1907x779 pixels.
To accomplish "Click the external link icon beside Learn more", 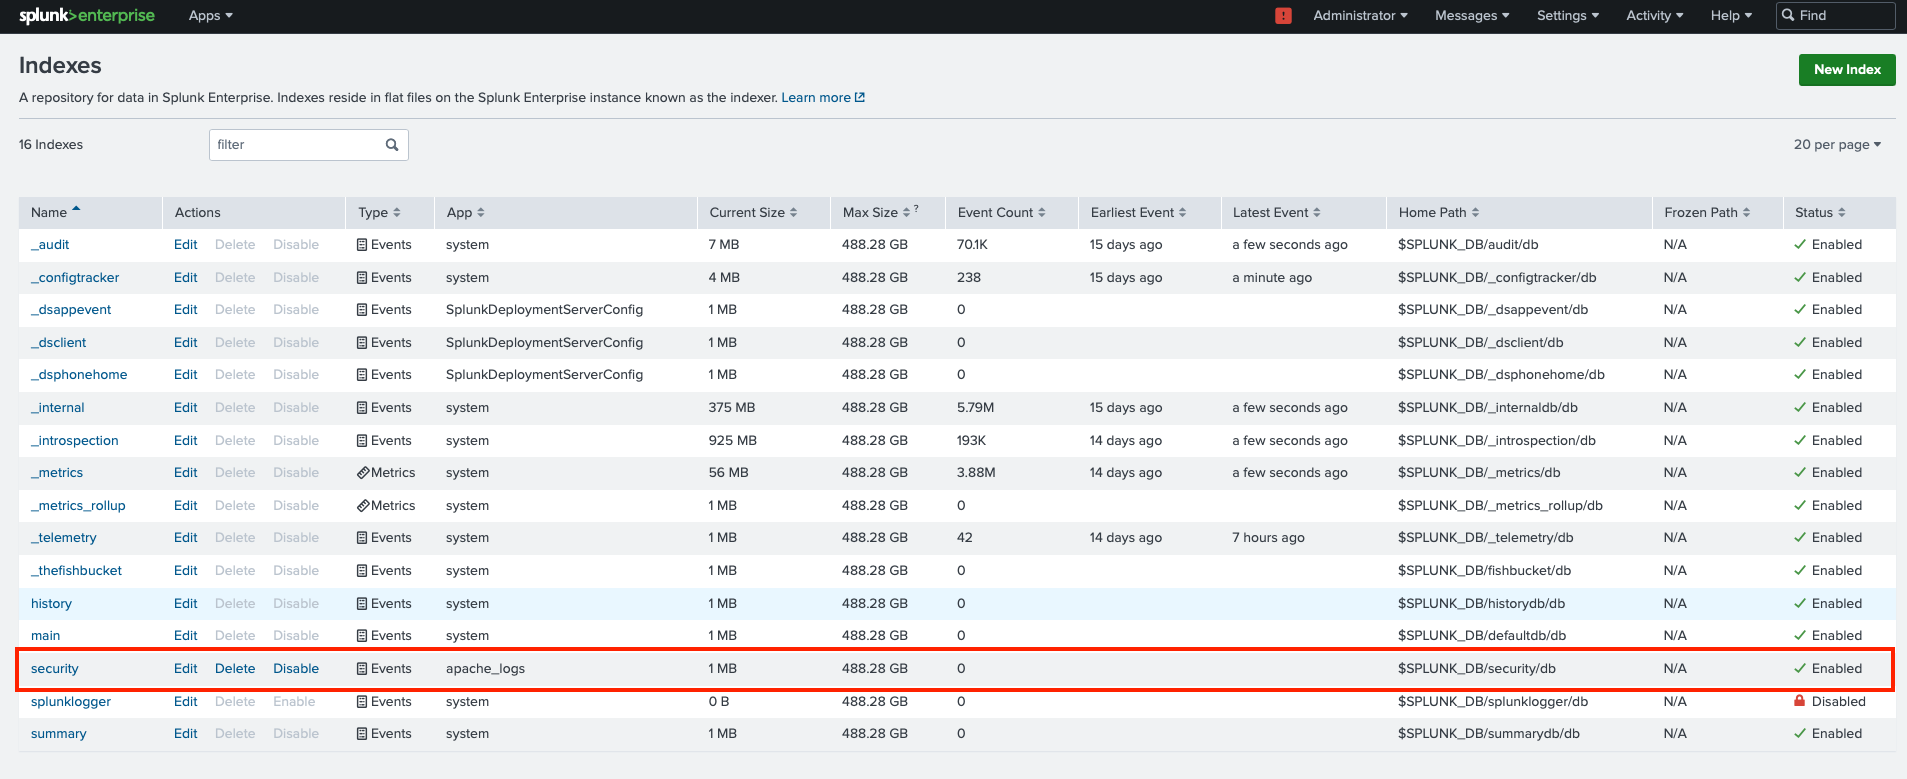I will pos(860,98).
